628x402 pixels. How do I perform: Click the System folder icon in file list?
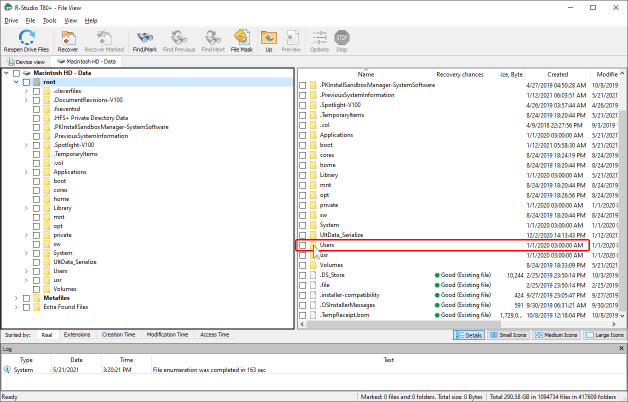313,225
